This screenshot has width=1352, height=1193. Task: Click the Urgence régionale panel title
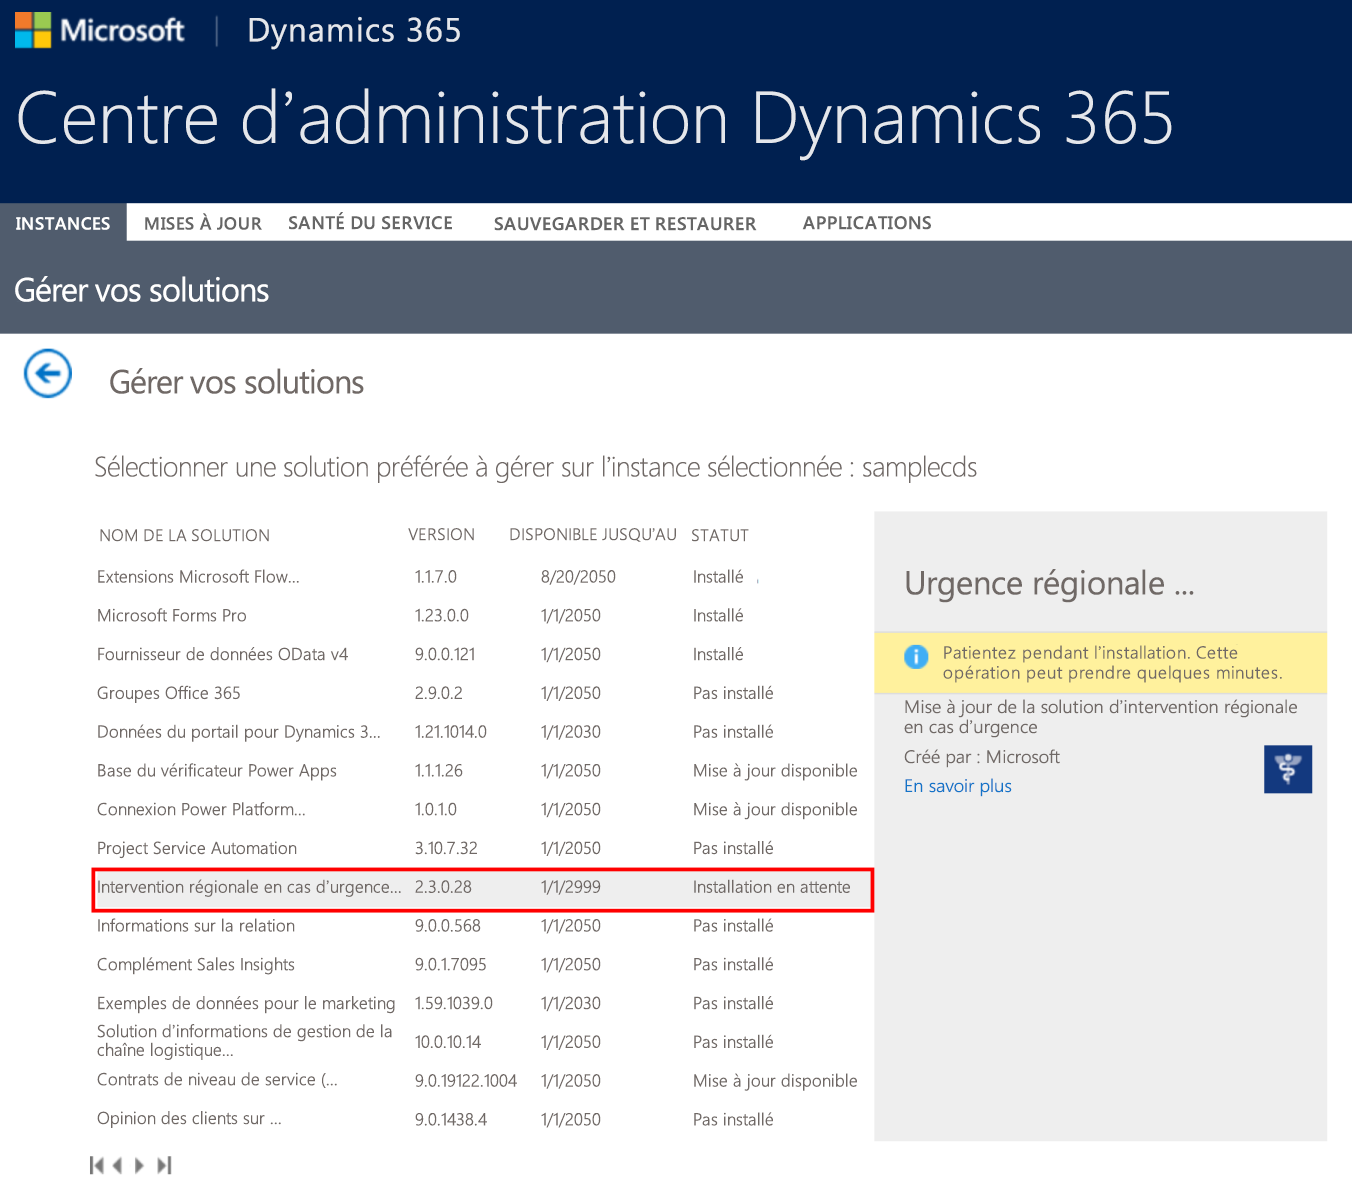coord(1049,583)
